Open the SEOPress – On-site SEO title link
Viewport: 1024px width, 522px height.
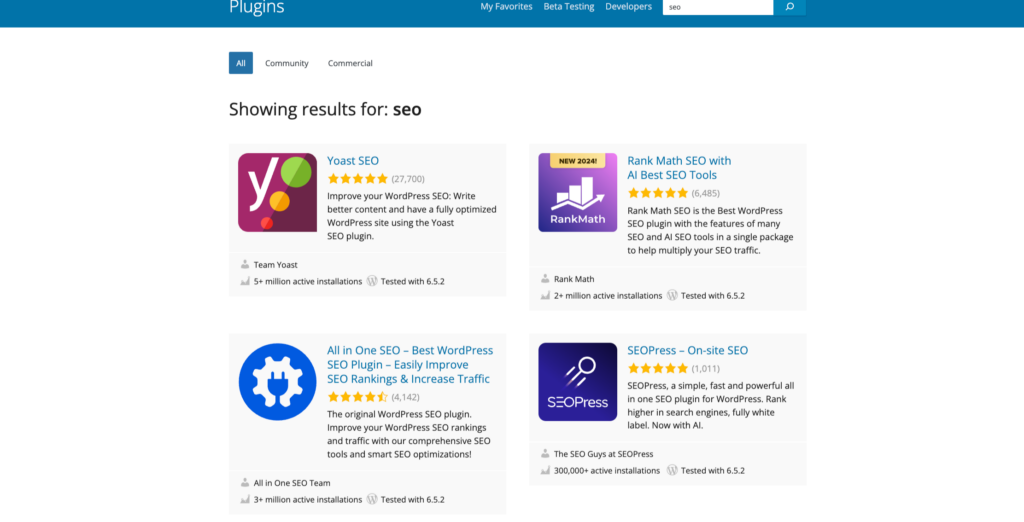pyautogui.click(x=687, y=351)
